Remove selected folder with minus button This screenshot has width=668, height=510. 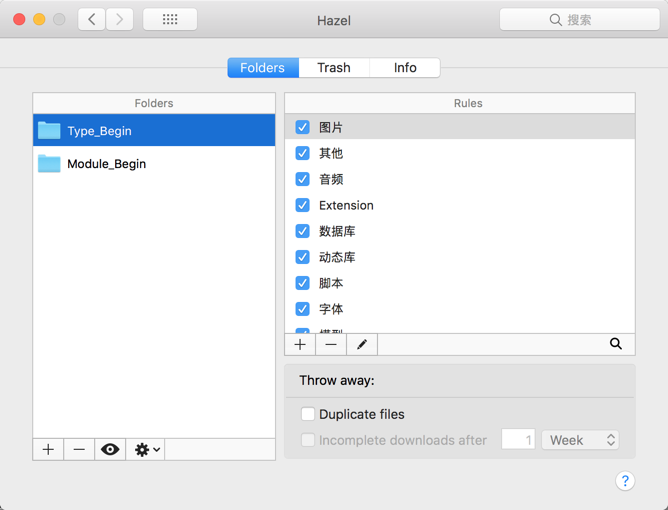coord(79,449)
